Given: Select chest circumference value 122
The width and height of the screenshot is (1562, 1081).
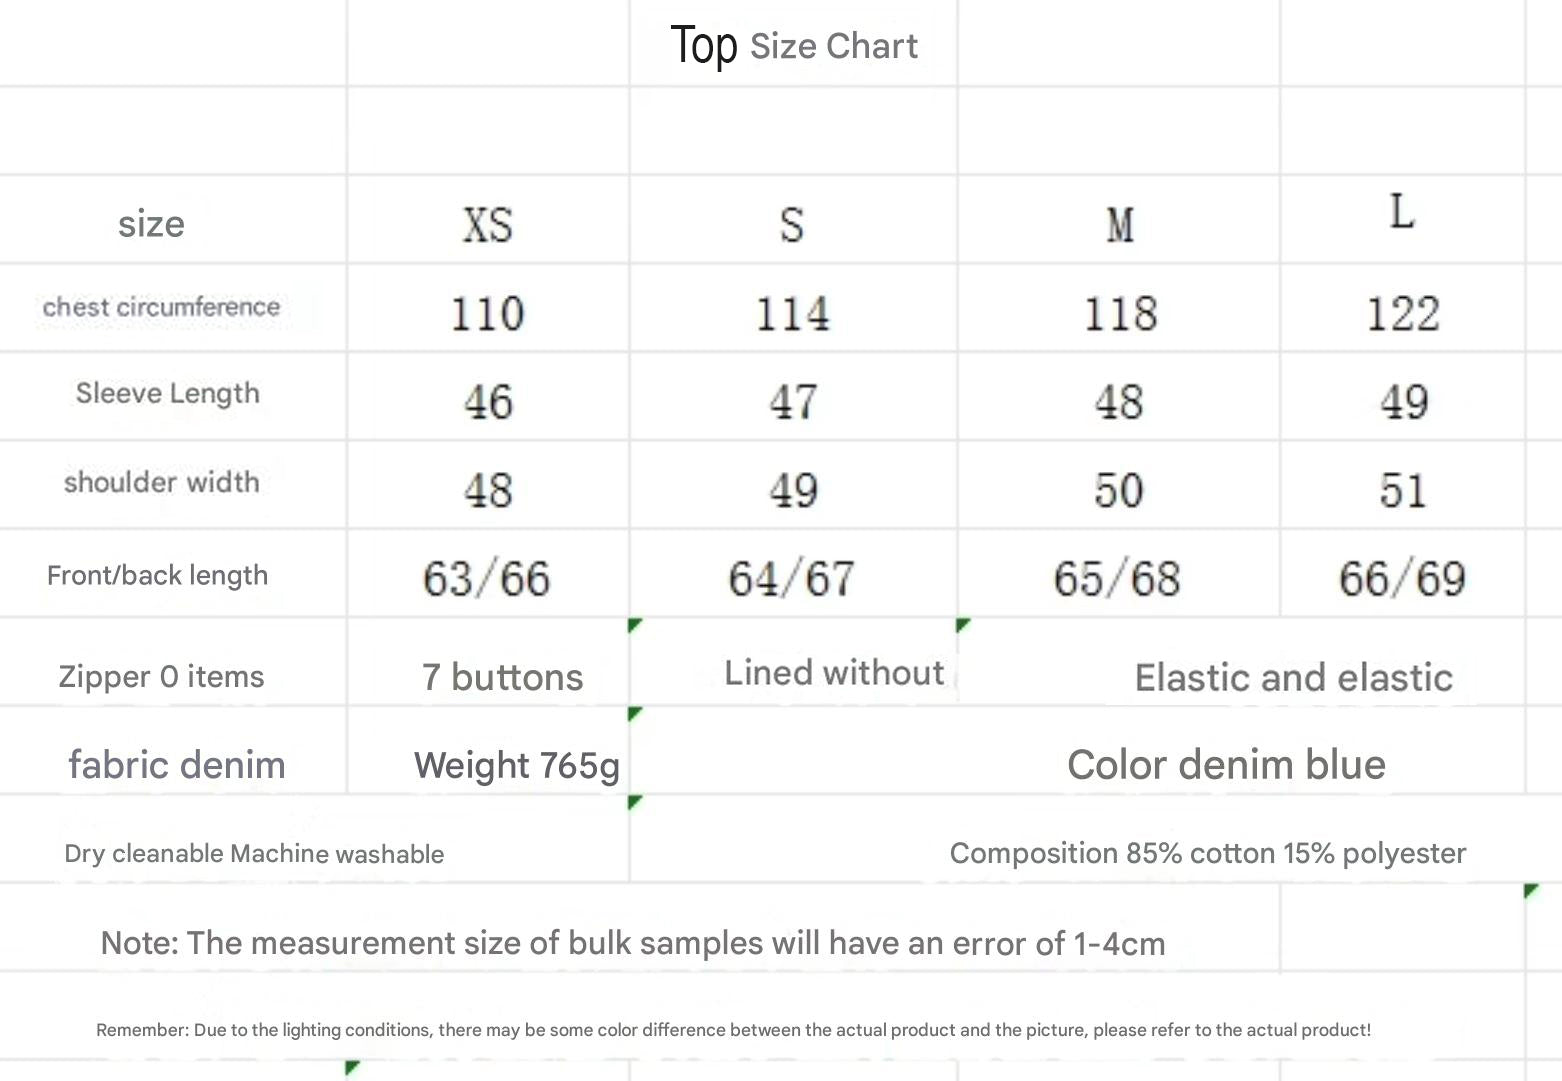Looking at the screenshot, I should [1403, 314].
